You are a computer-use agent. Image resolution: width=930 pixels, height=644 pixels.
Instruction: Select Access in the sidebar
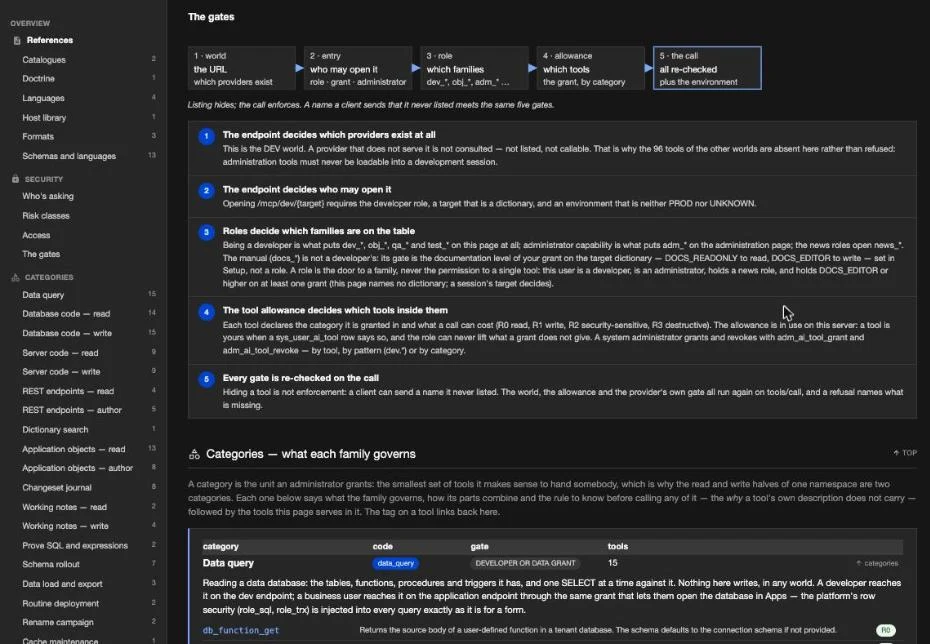[x=36, y=235]
